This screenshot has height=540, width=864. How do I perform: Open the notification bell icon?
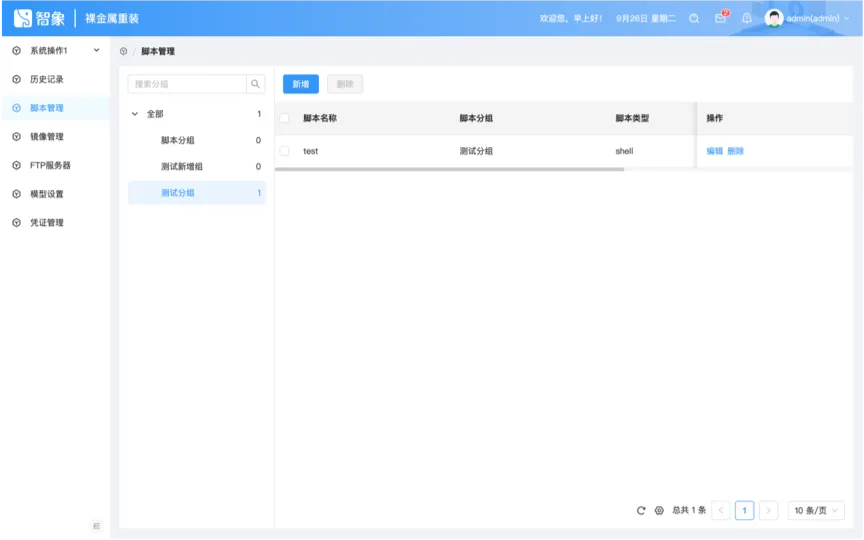click(x=746, y=18)
